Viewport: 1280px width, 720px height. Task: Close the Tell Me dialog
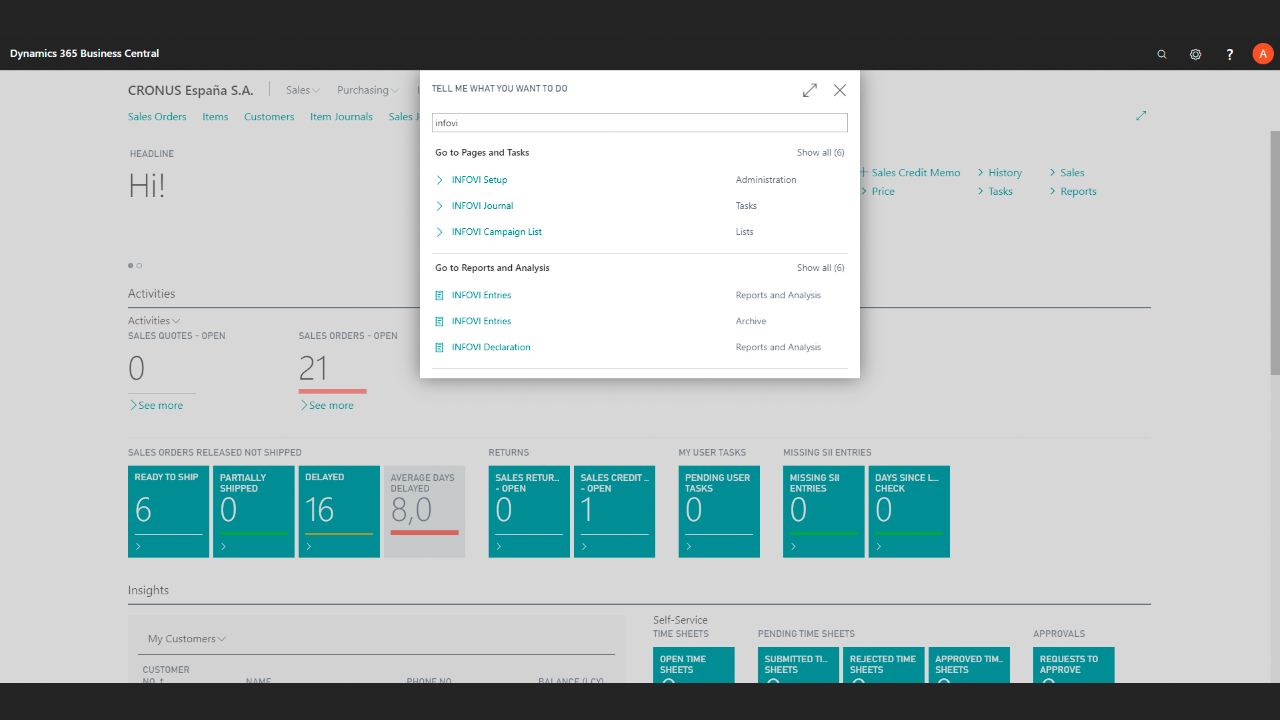pyautogui.click(x=840, y=90)
